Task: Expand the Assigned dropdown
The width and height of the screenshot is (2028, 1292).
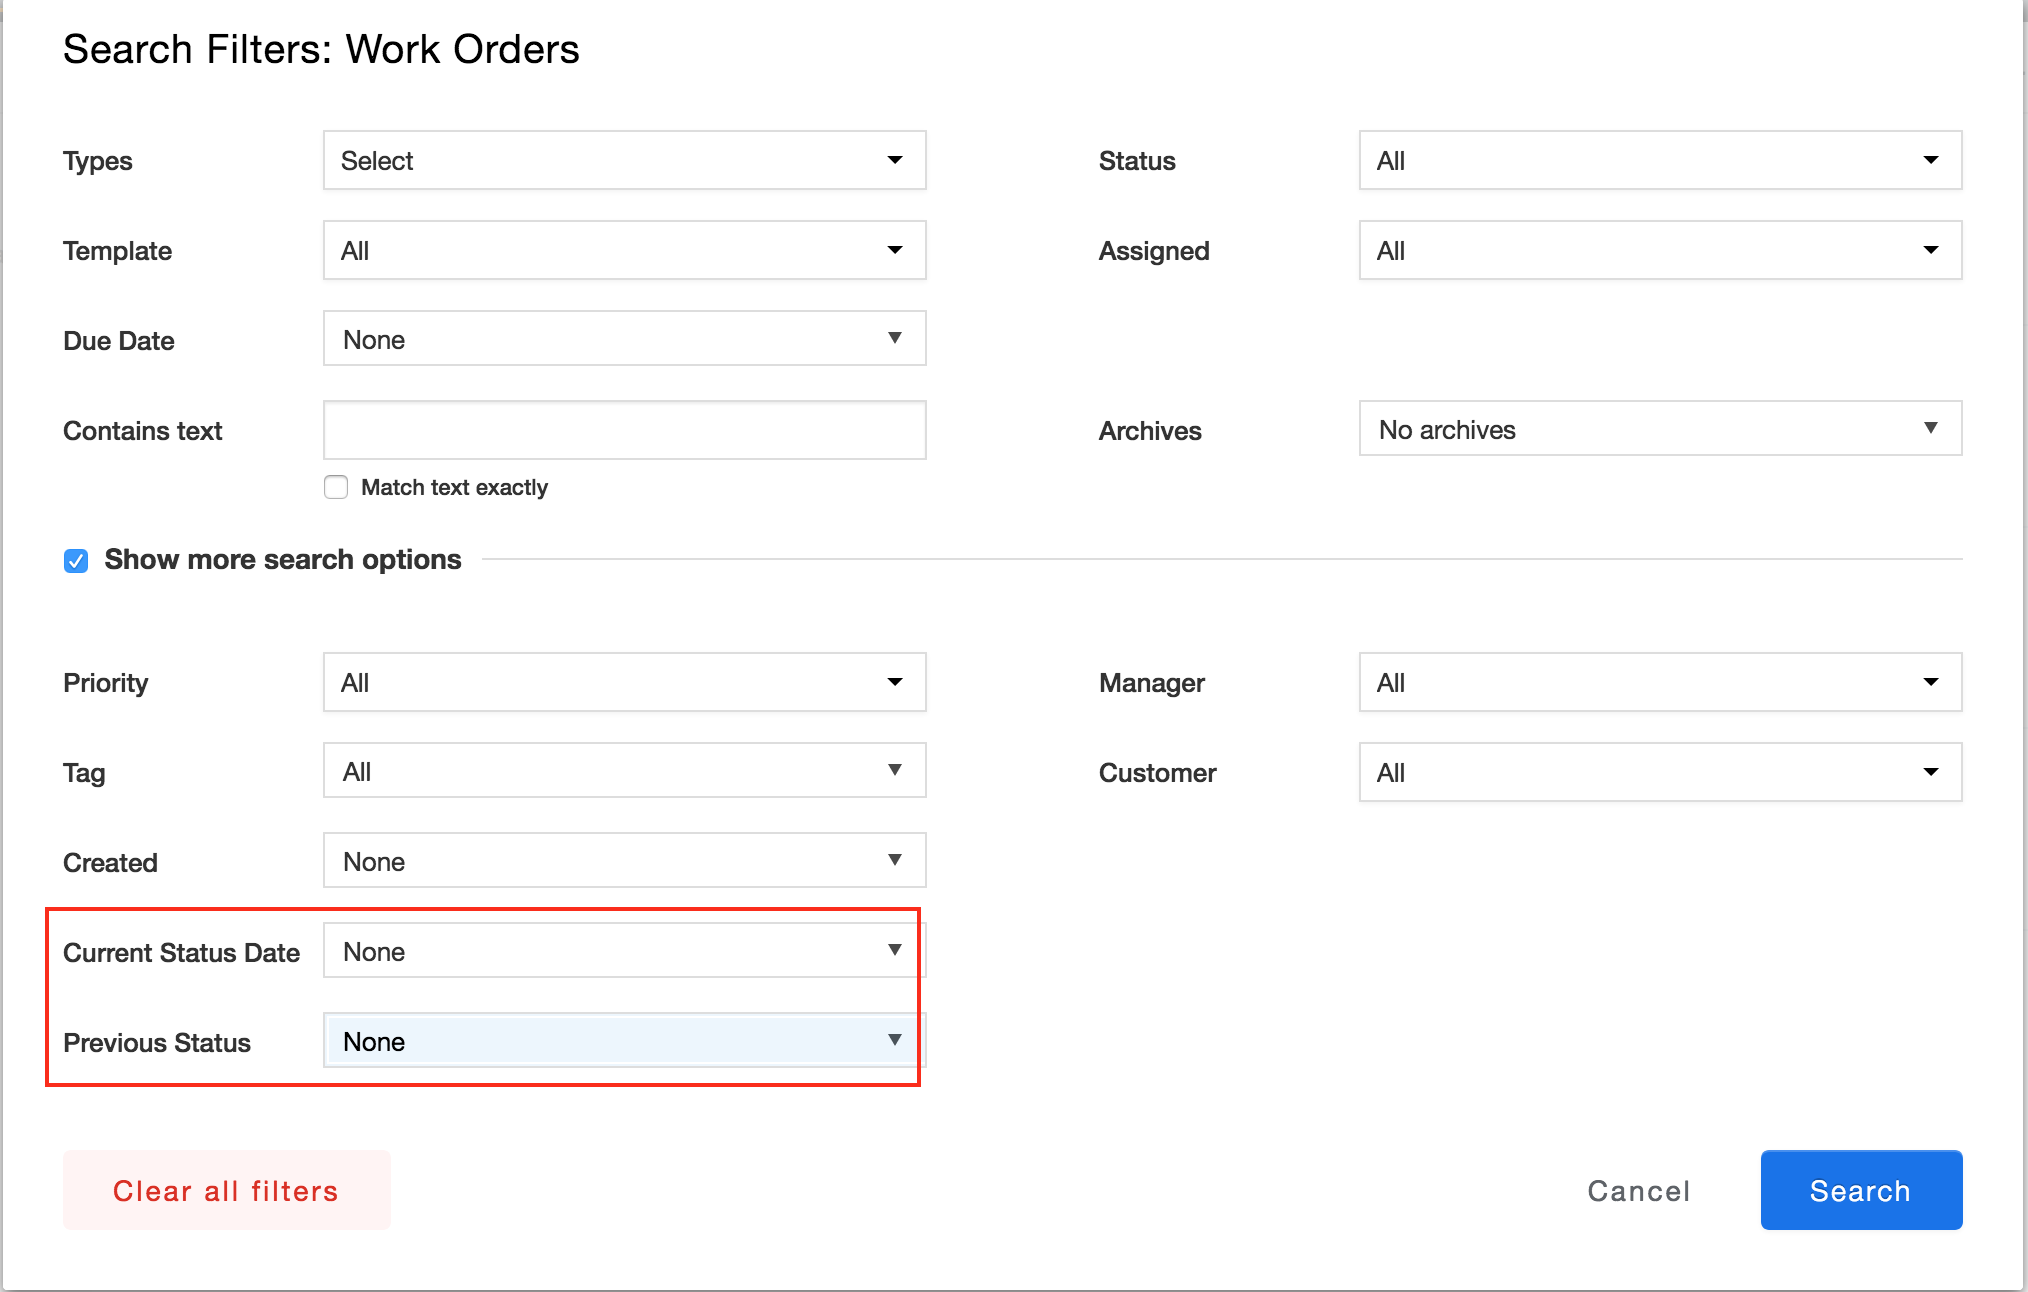Action: [x=1660, y=250]
